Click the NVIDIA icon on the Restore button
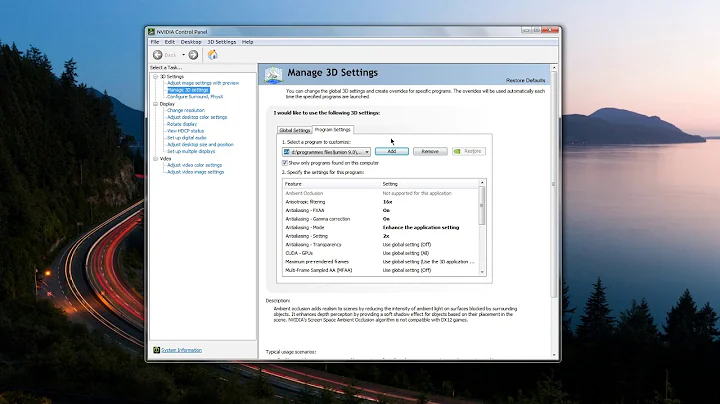The width and height of the screenshot is (720, 404). 457,151
